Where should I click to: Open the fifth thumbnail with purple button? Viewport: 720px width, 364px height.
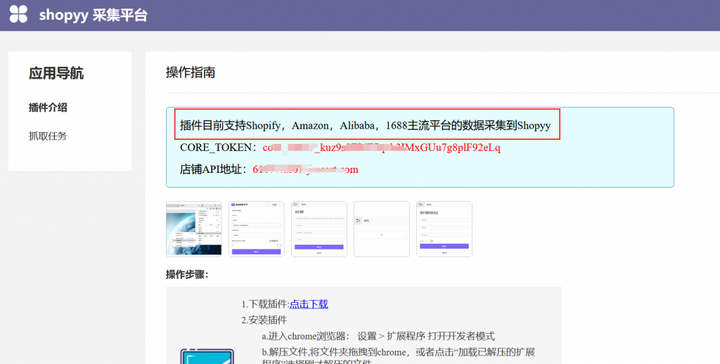pyautogui.click(x=444, y=229)
